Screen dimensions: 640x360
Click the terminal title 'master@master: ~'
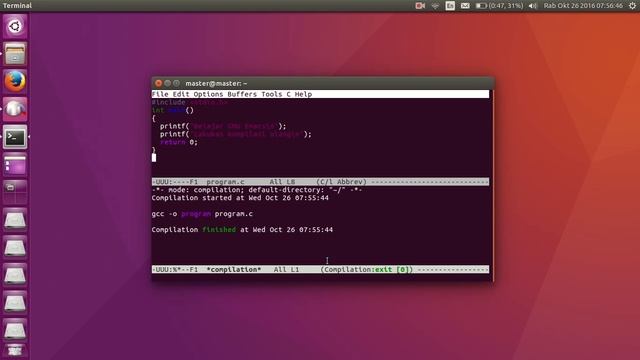pyautogui.click(x=216, y=83)
